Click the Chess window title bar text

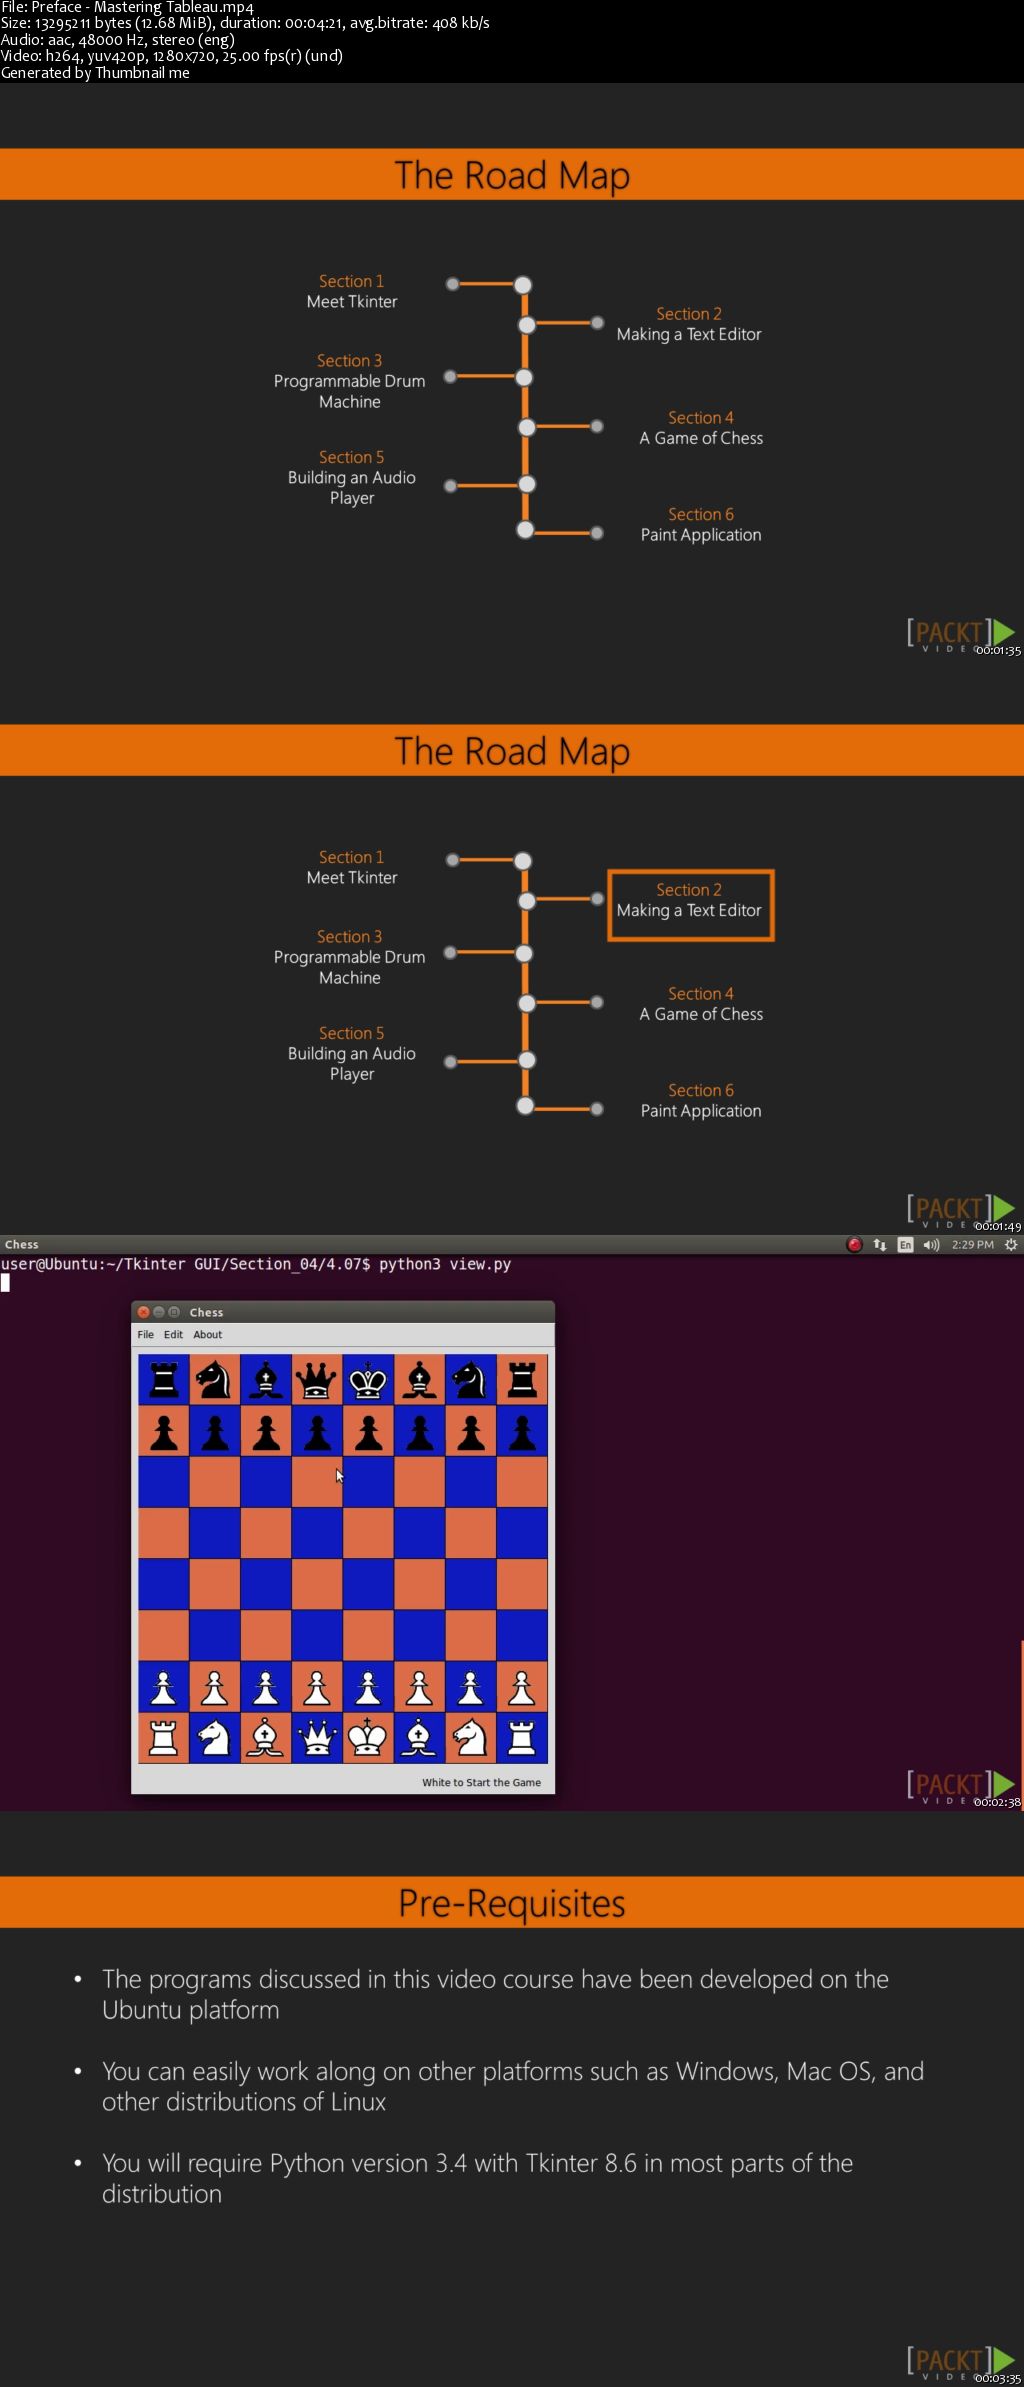pos(207,1312)
